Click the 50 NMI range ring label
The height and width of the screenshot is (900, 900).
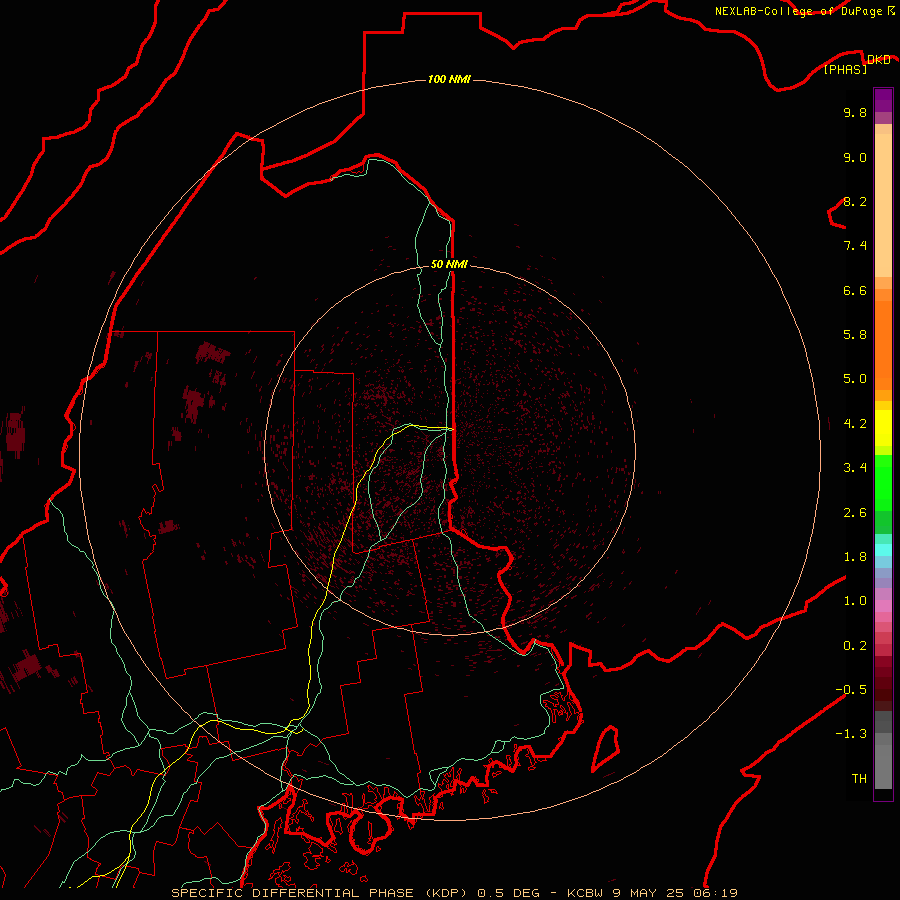tap(449, 264)
